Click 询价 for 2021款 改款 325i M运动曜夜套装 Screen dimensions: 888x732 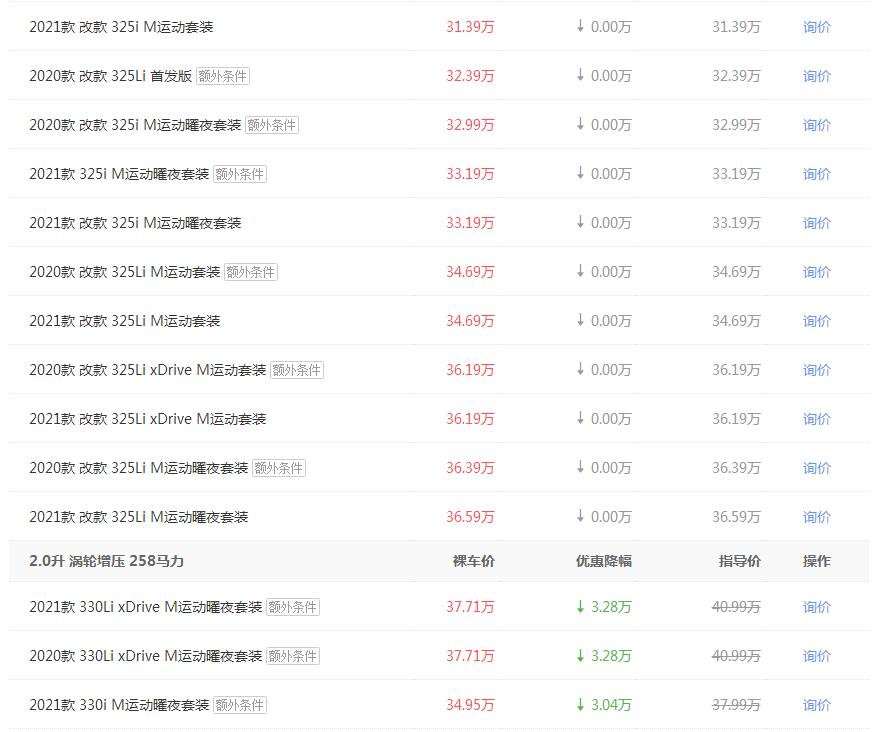tap(816, 223)
